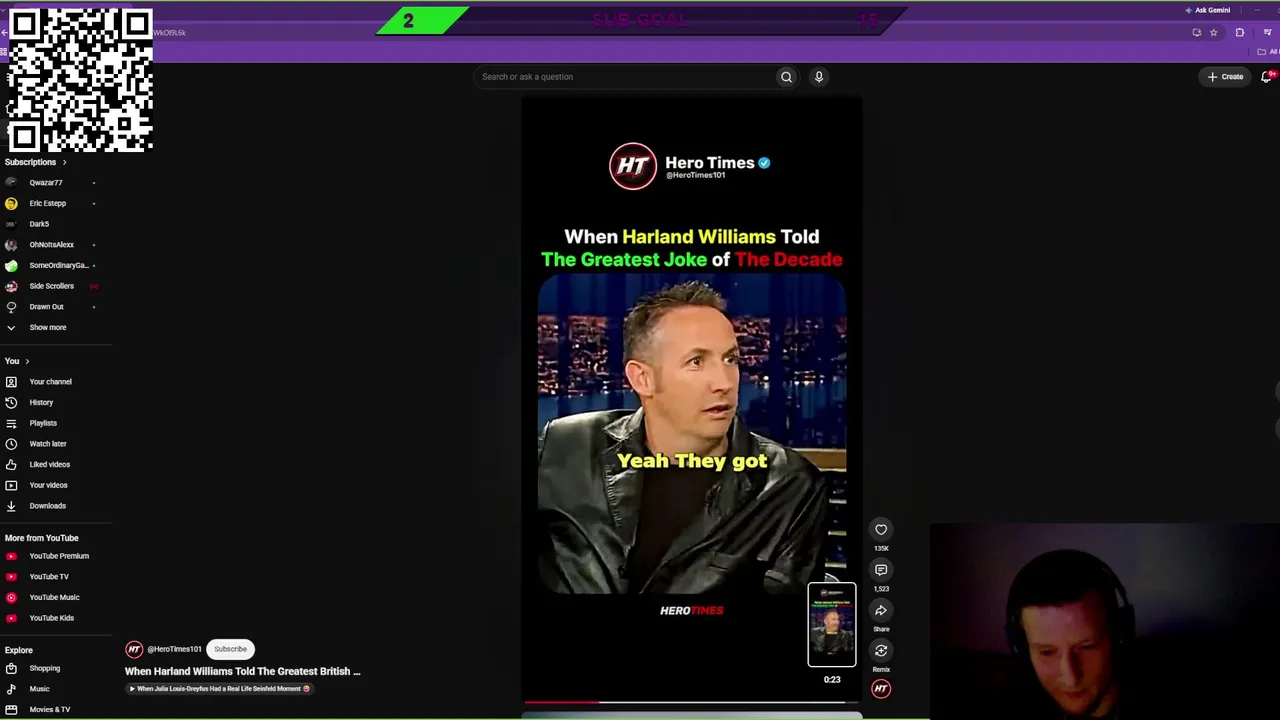Open the browser extensions puzzle icon
Image resolution: width=1280 pixels, height=720 pixels.
1240,33
